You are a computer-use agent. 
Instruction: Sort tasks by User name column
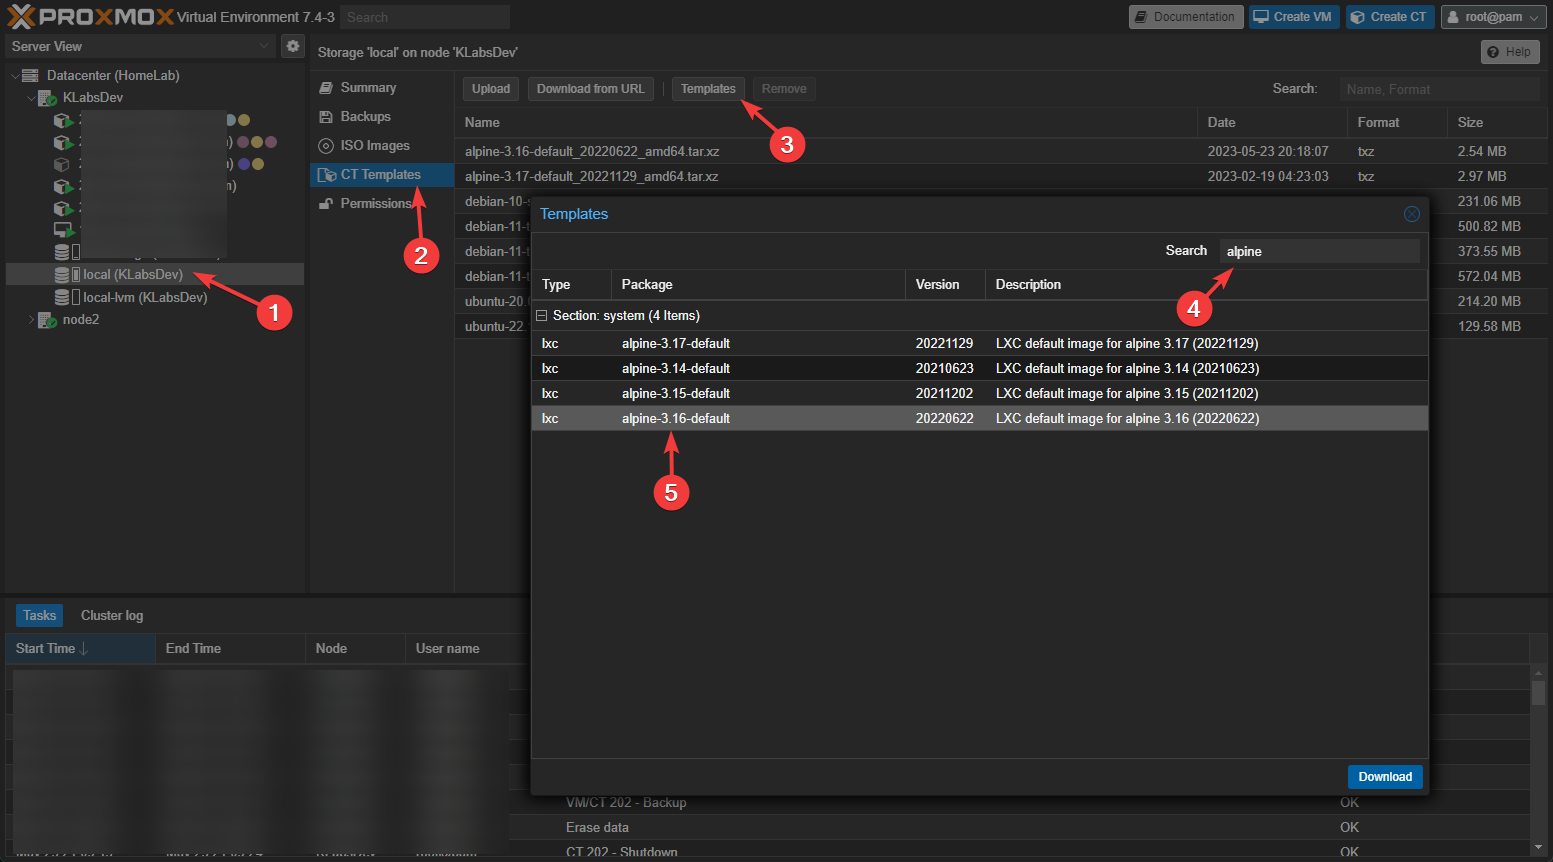point(467,648)
